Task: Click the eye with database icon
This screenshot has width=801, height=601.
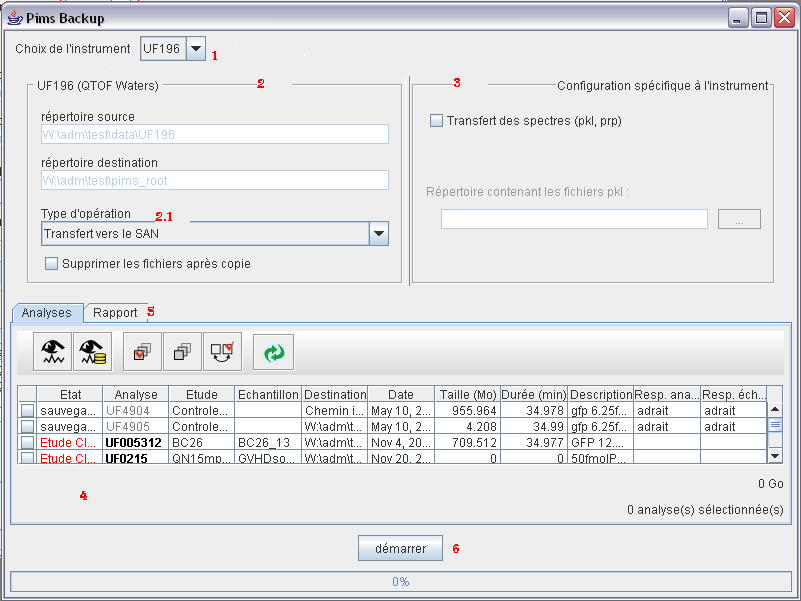Action: [x=92, y=353]
